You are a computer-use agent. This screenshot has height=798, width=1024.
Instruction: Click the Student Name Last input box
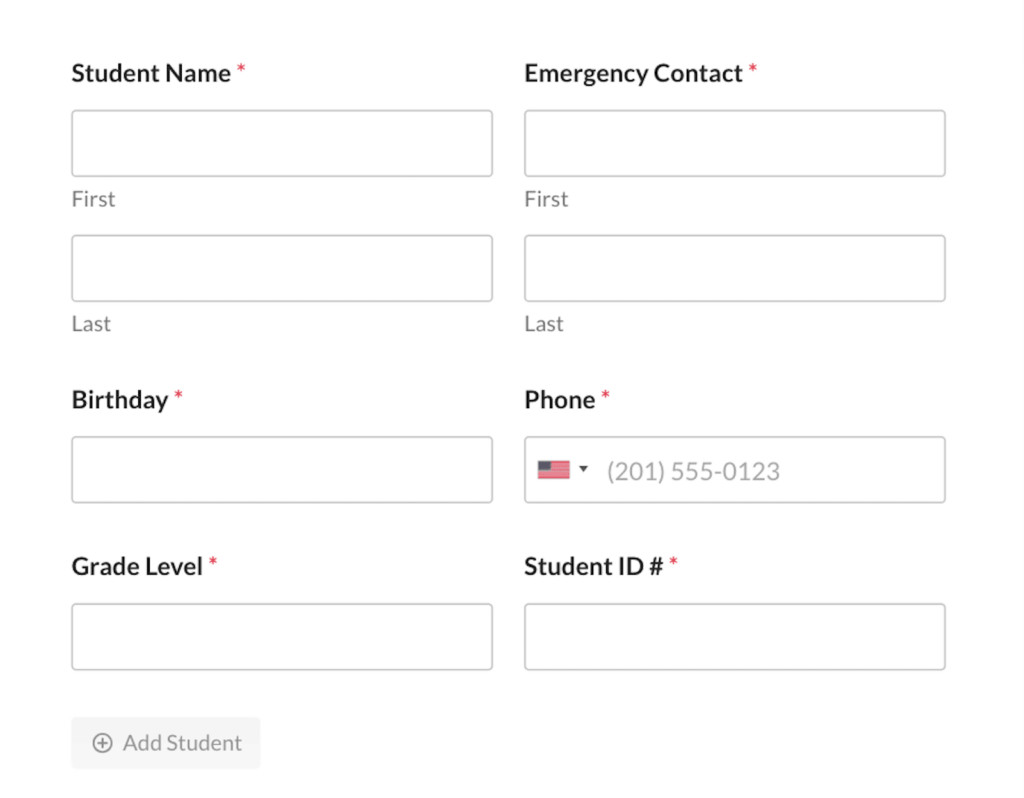(281, 268)
